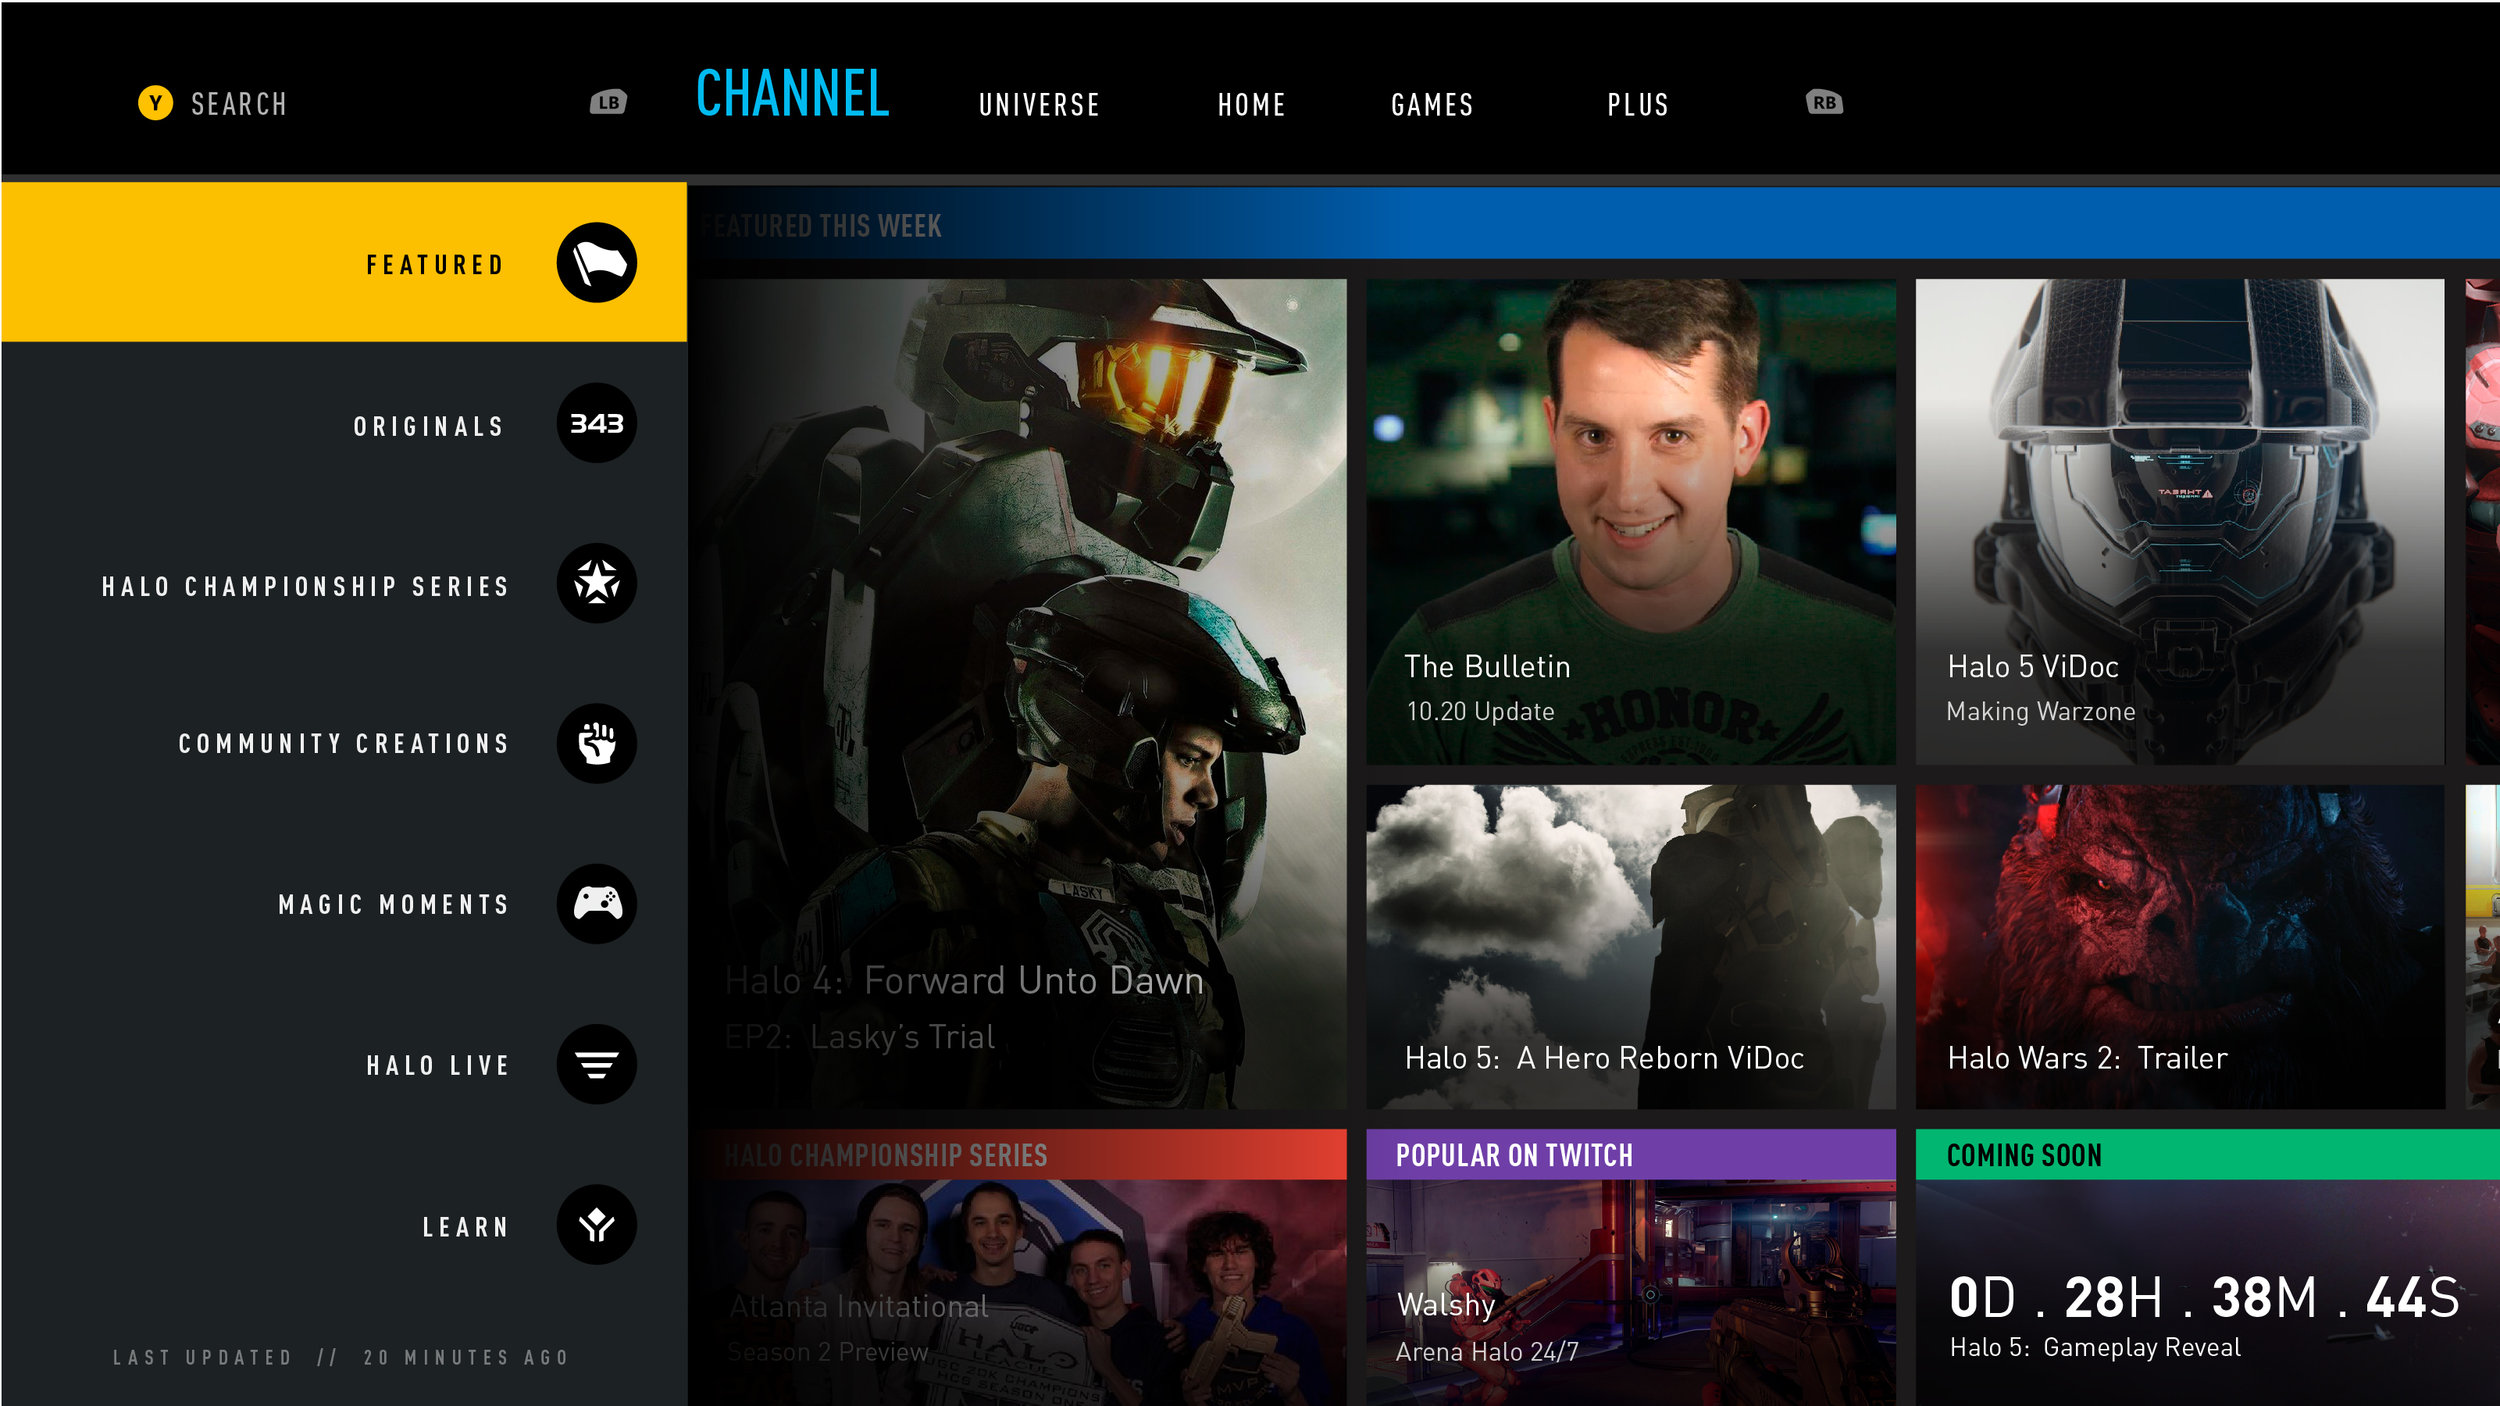Go to the Home tab
The width and height of the screenshot is (2500, 1406).
click(x=1251, y=105)
